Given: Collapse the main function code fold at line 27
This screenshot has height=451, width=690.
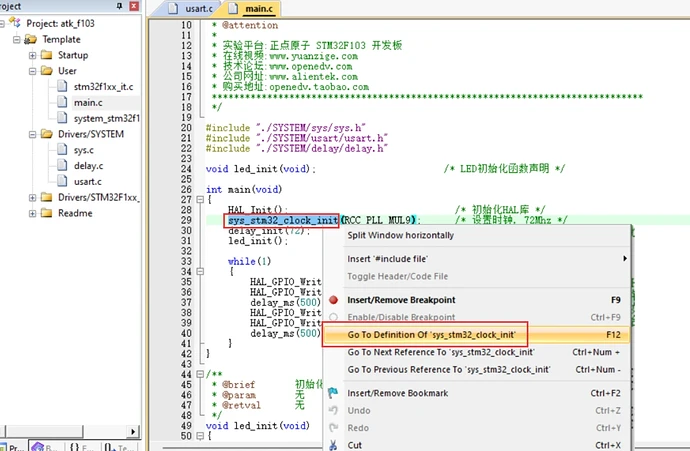Looking at the screenshot, I should [199, 199].
